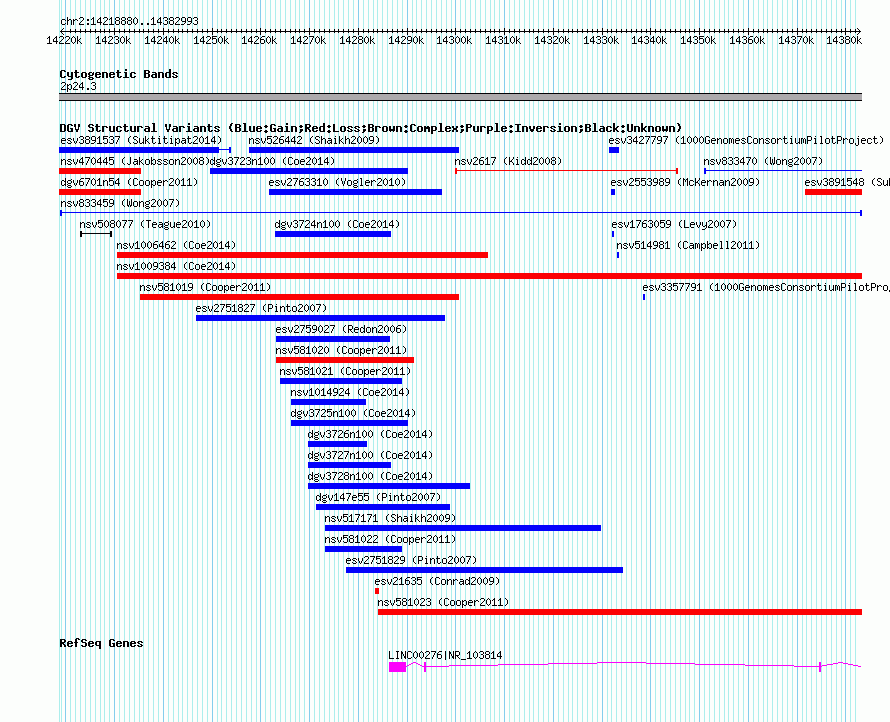Select the esv2763310 (Vogler2010) label

(x=337, y=182)
